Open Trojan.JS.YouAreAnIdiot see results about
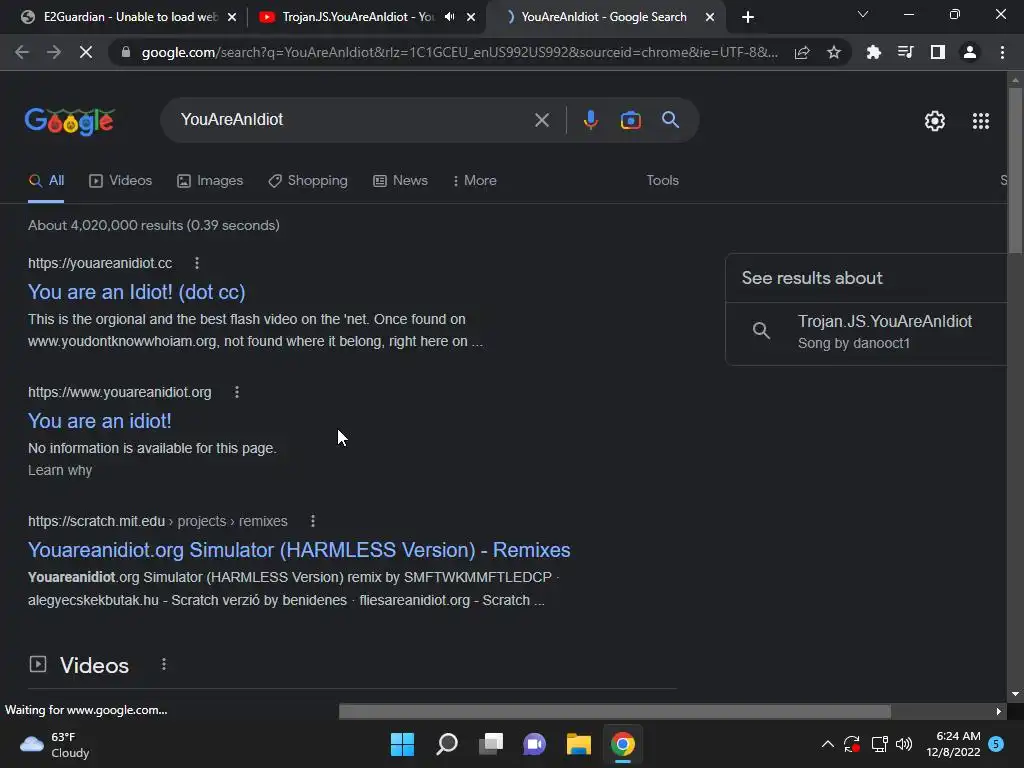1024x768 pixels. [867, 332]
